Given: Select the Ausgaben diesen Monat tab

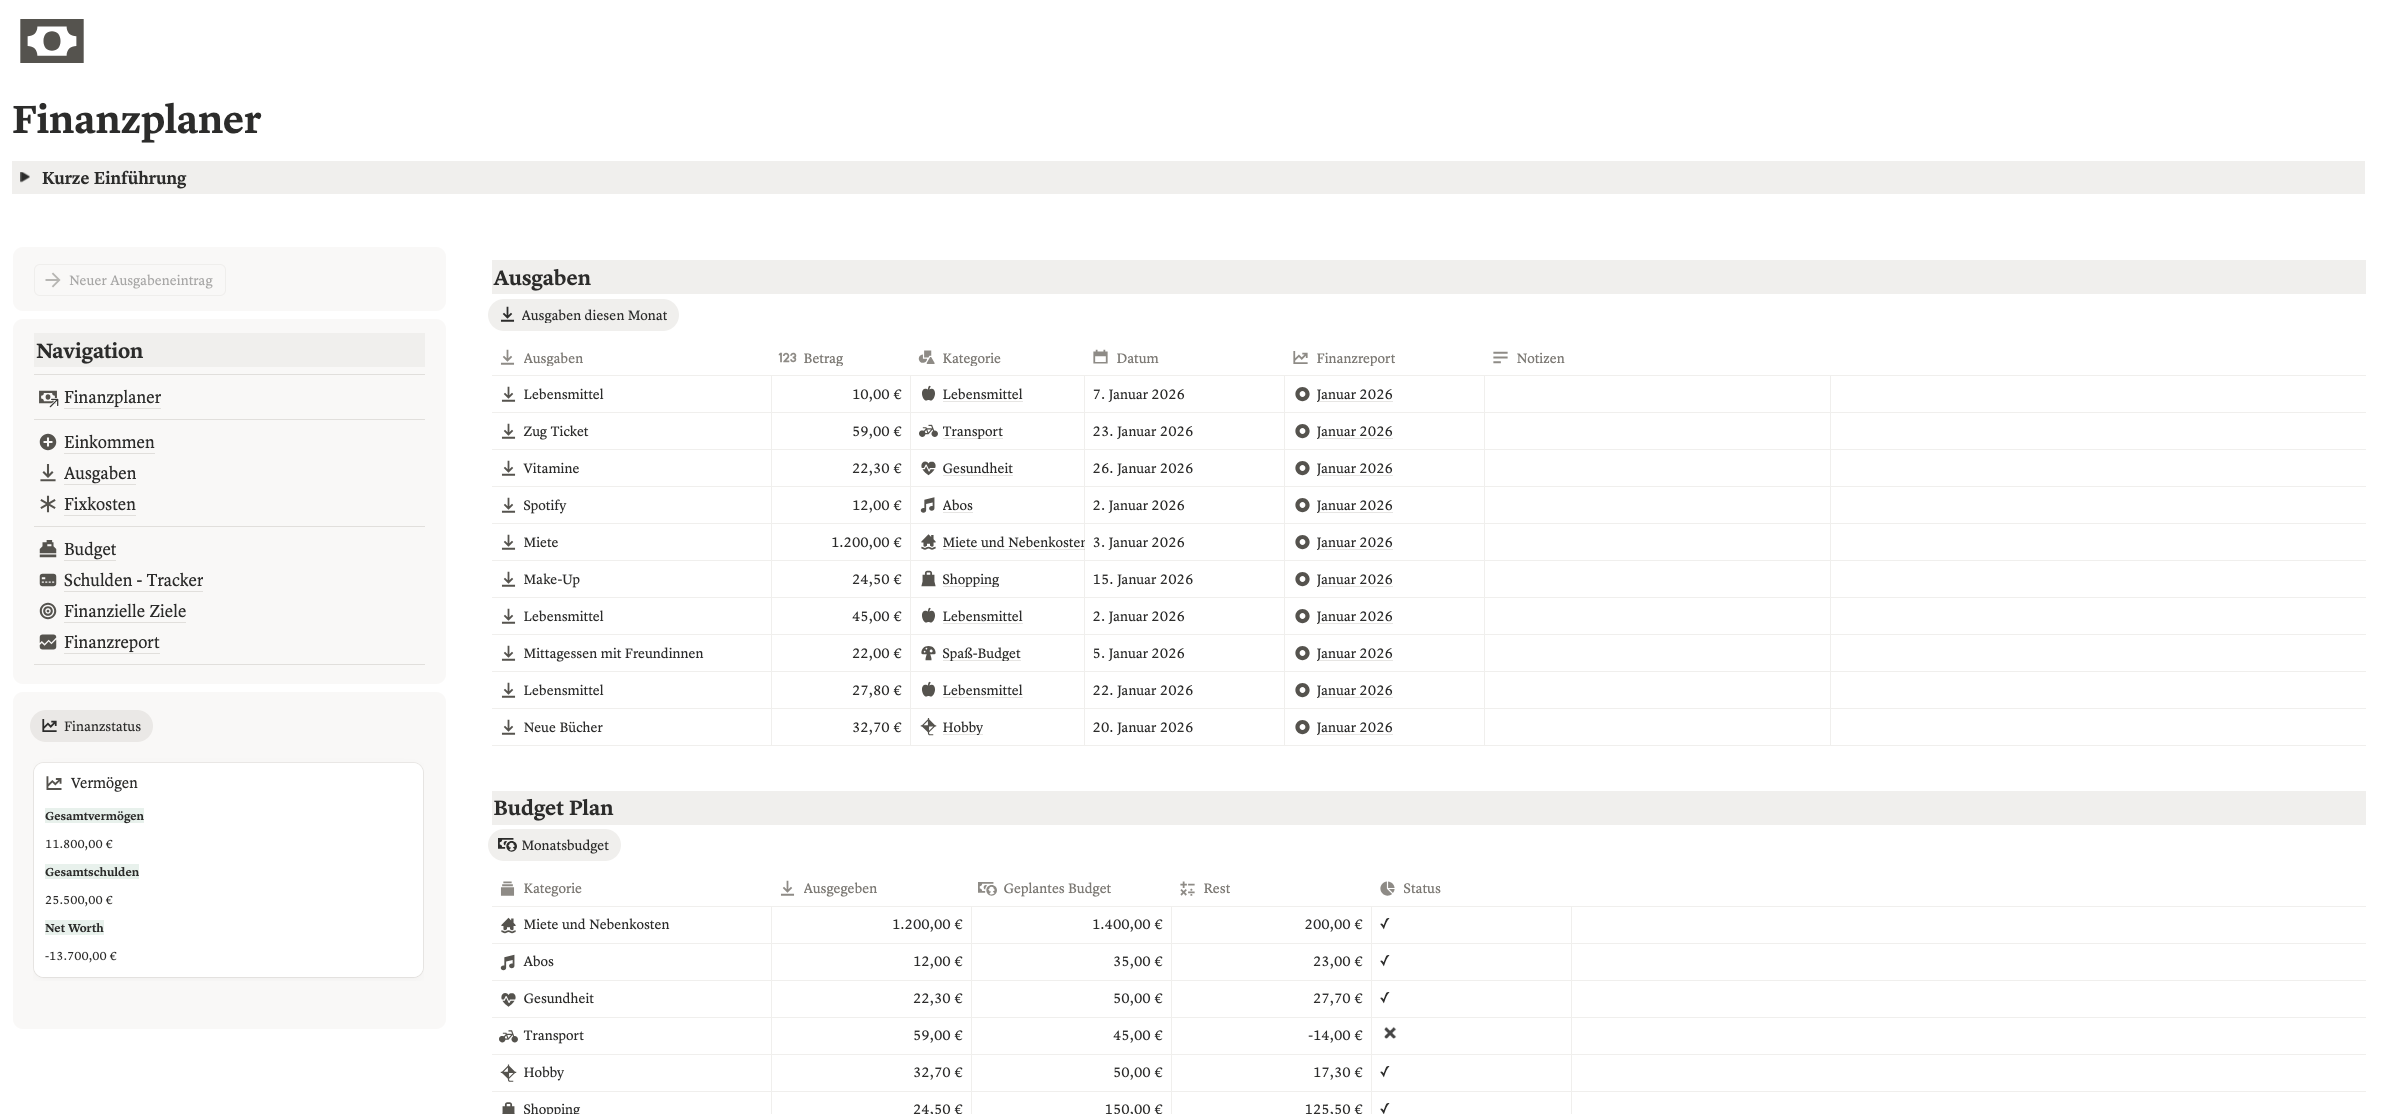Looking at the screenshot, I should point(583,315).
